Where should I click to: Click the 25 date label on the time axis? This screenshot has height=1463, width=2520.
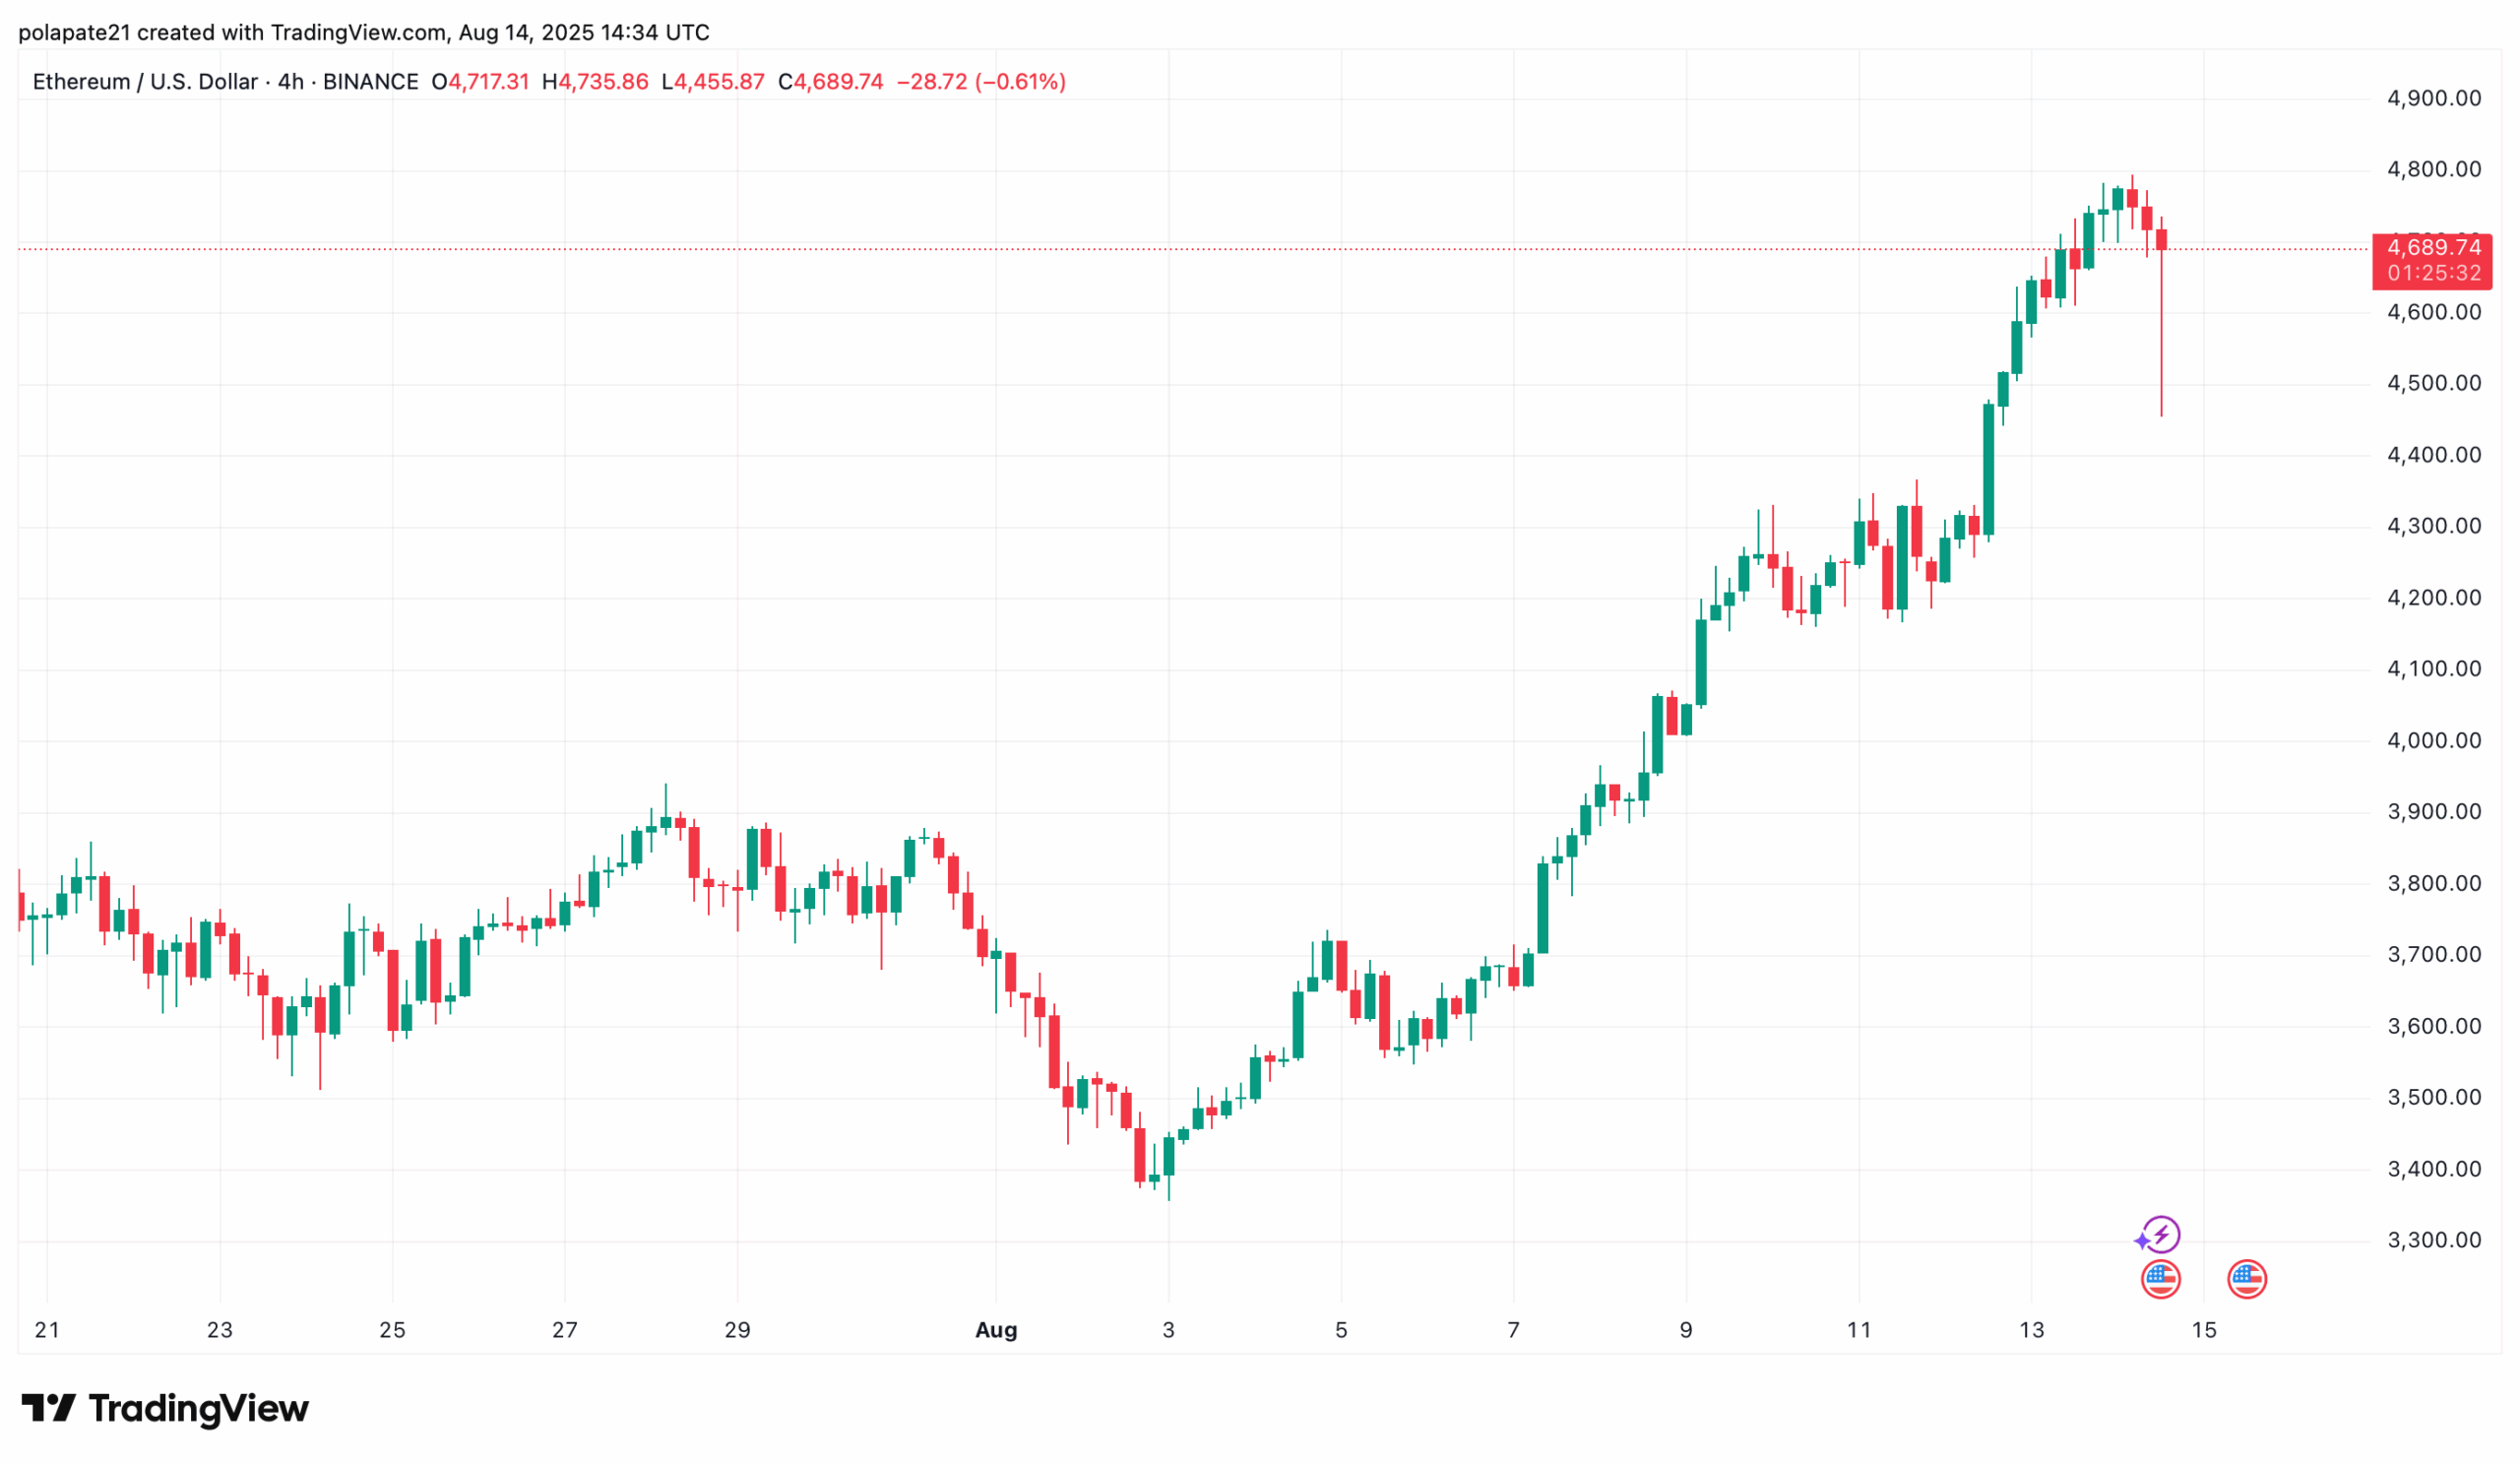[392, 1331]
